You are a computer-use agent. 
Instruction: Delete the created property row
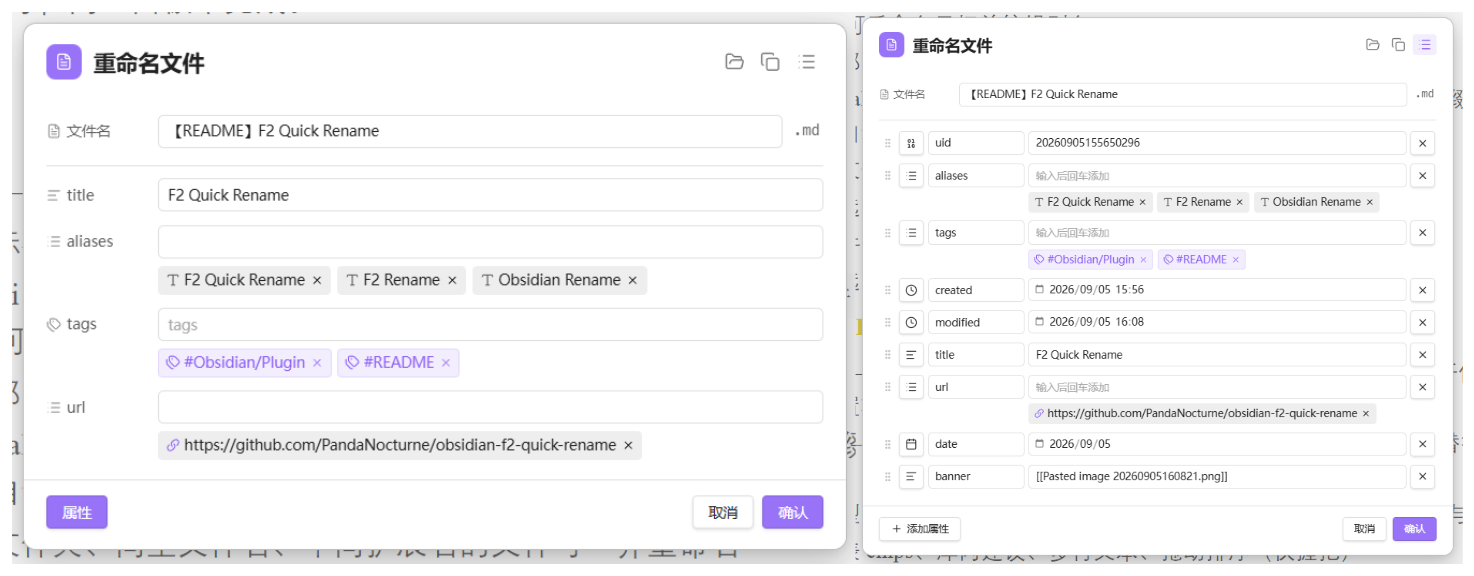(x=1423, y=290)
